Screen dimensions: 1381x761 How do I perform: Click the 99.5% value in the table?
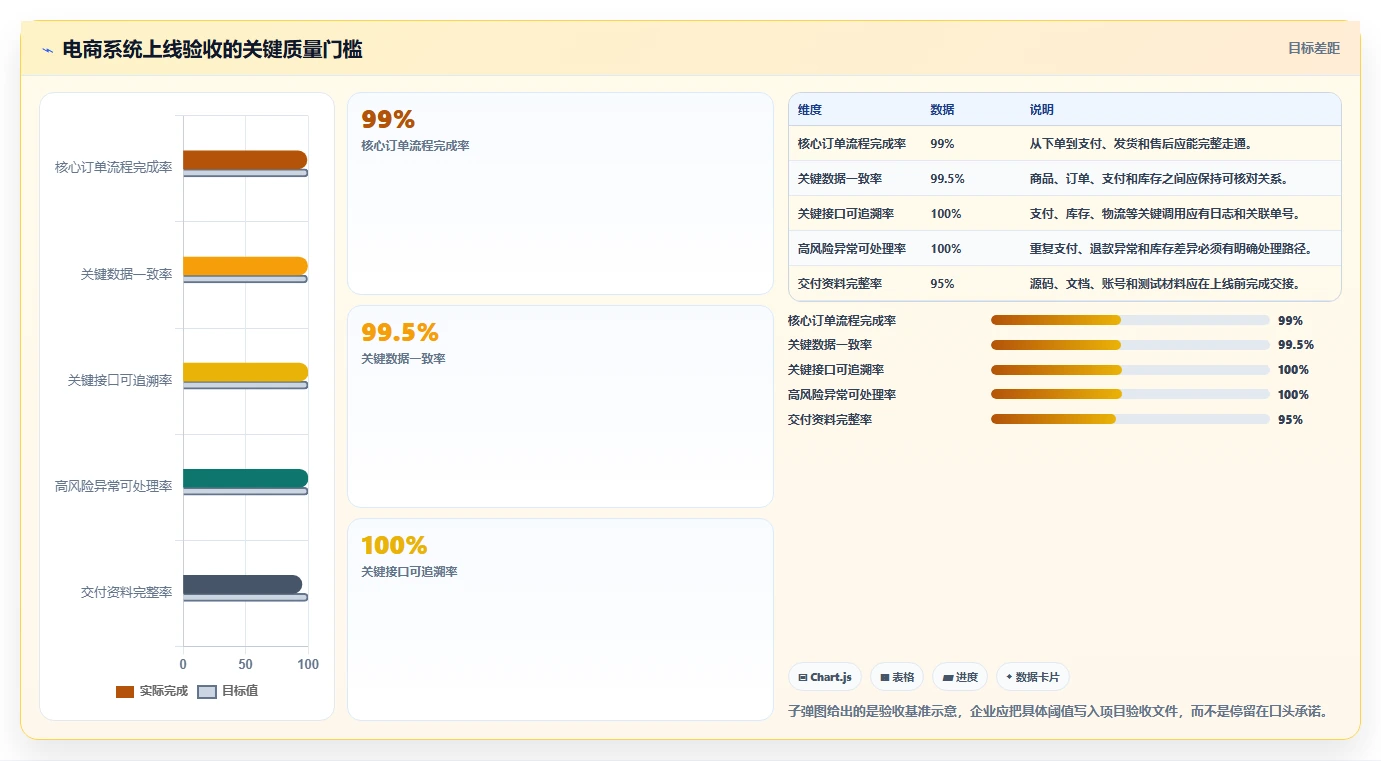click(x=947, y=179)
